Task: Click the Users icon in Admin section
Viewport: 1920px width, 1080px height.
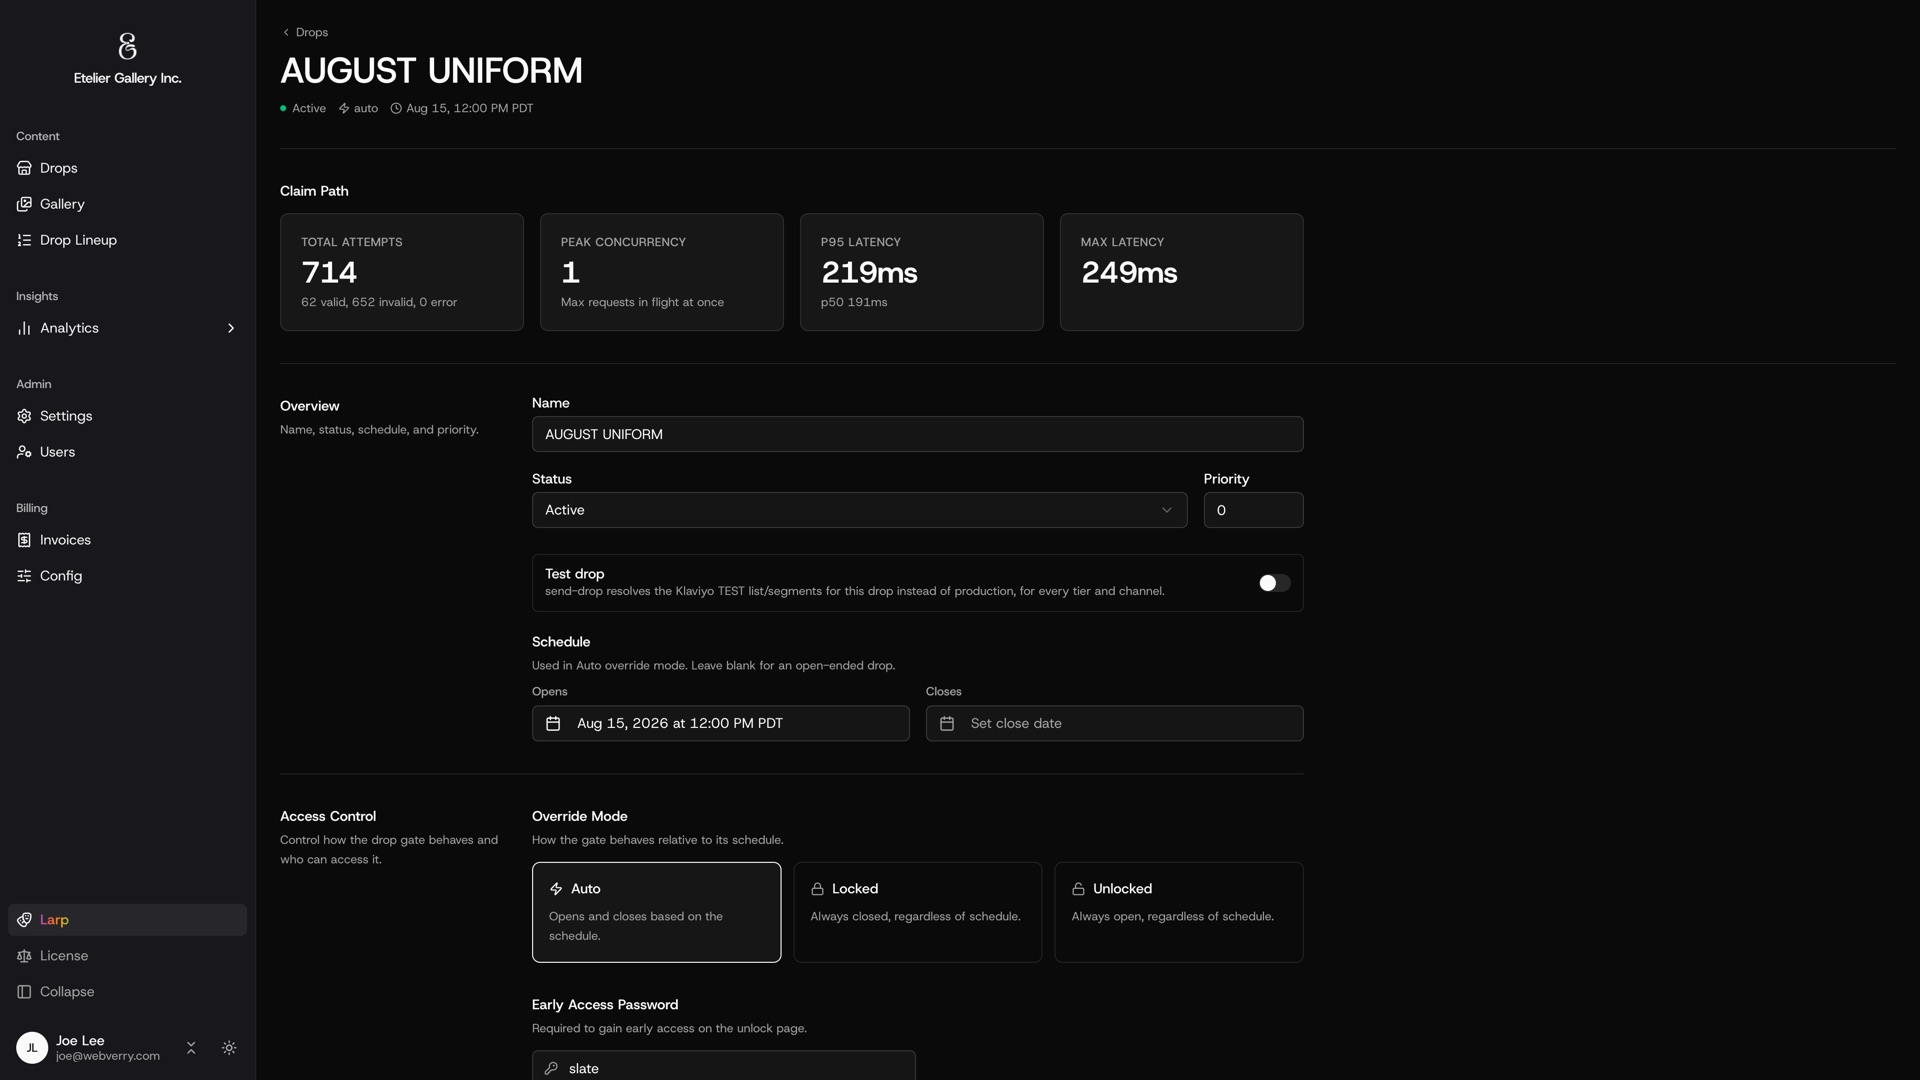Action: [x=24, y=452]
